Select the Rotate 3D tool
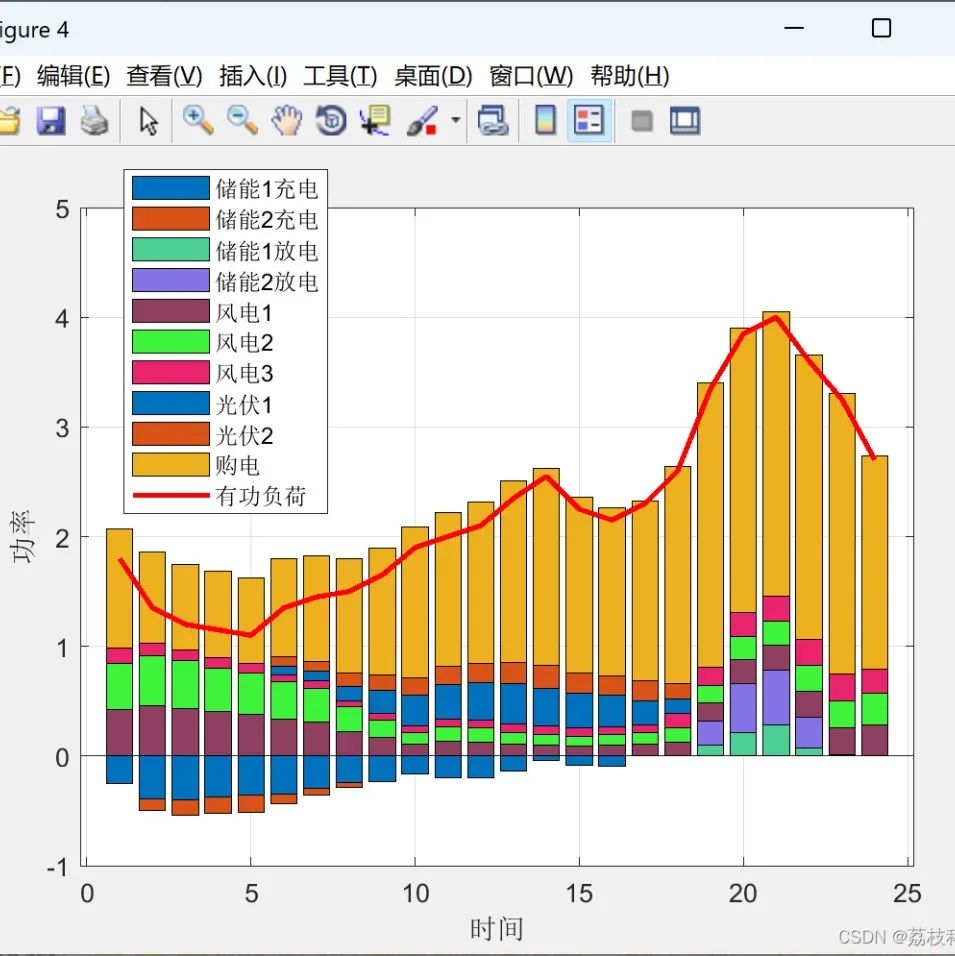Screen dimensions: 955x956 click(331, 120)
